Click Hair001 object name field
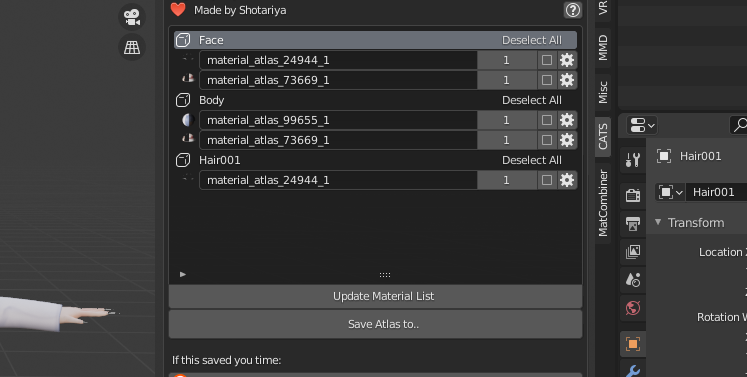The height and width of the screenshot is (377, 747). pos(717,192)
